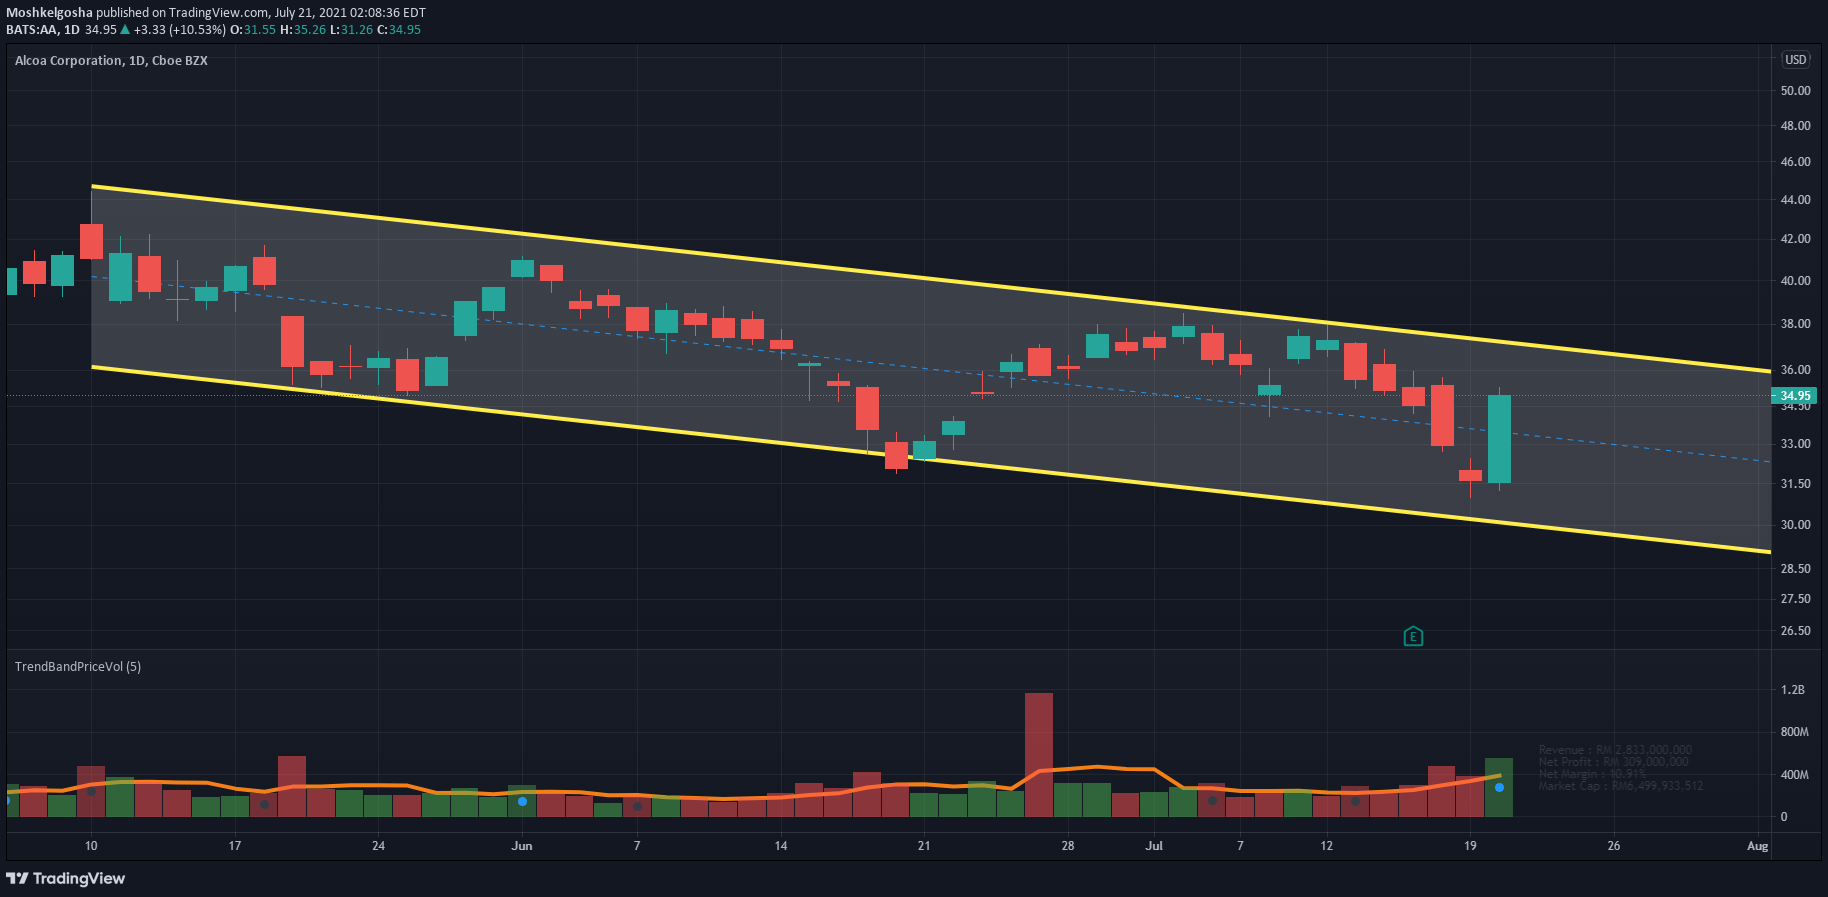This screenshot has width=1828, height=897.
Task: Click the 40.00 price axis label
Action: (1795, 281)
